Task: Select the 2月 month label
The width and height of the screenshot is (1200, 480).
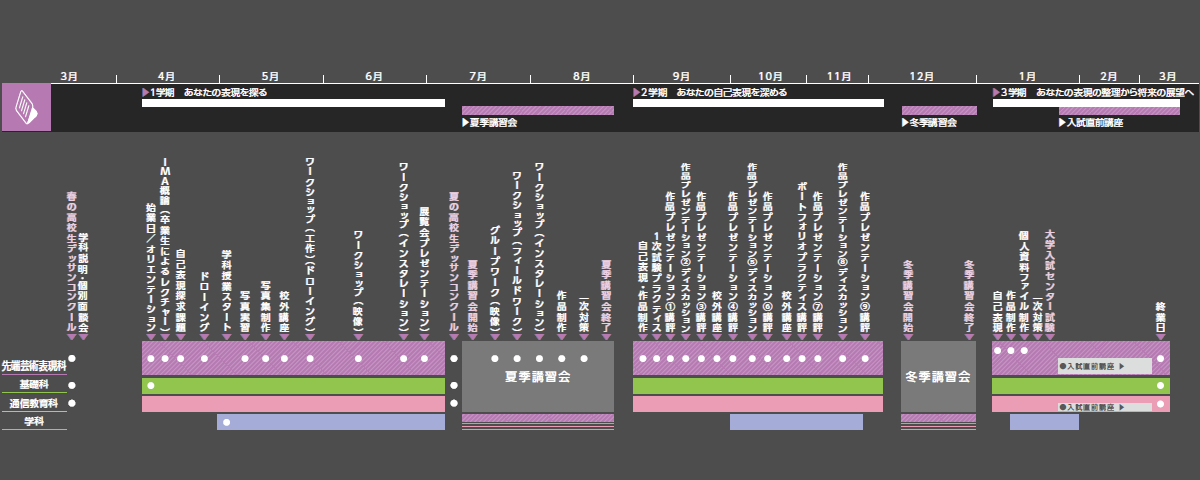Action: click(x=1109, y=76)
